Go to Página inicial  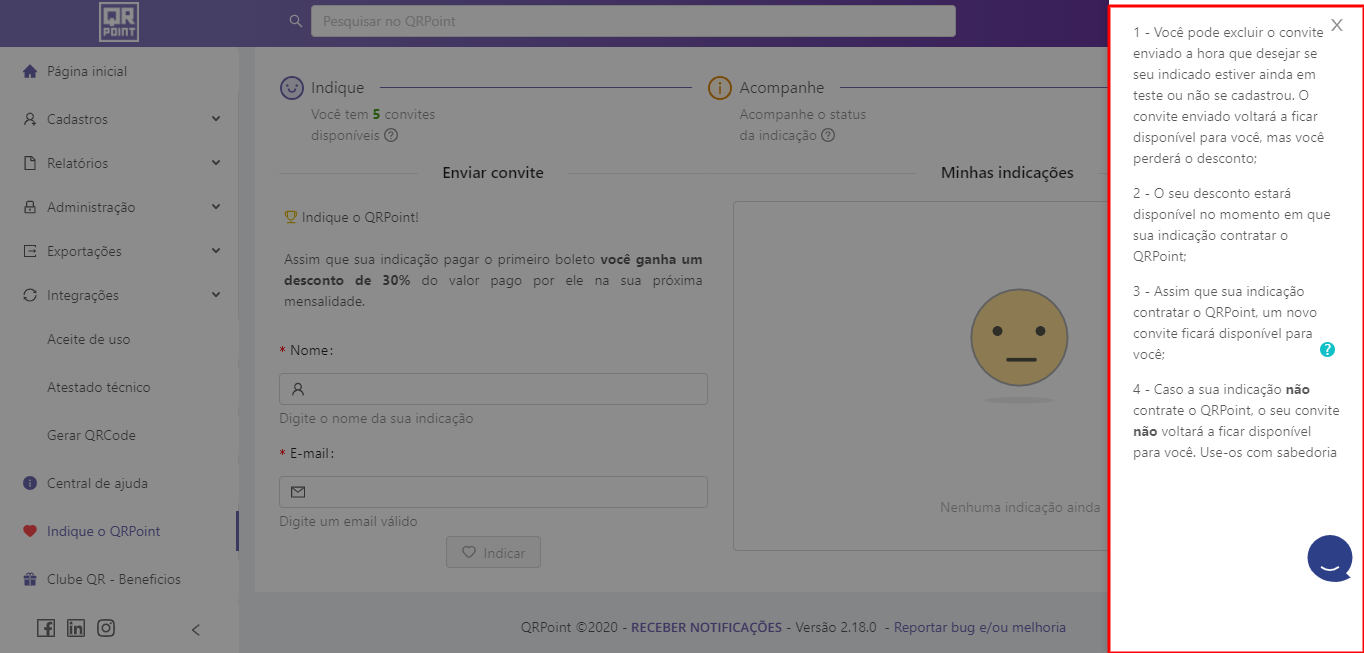(87, 72)
